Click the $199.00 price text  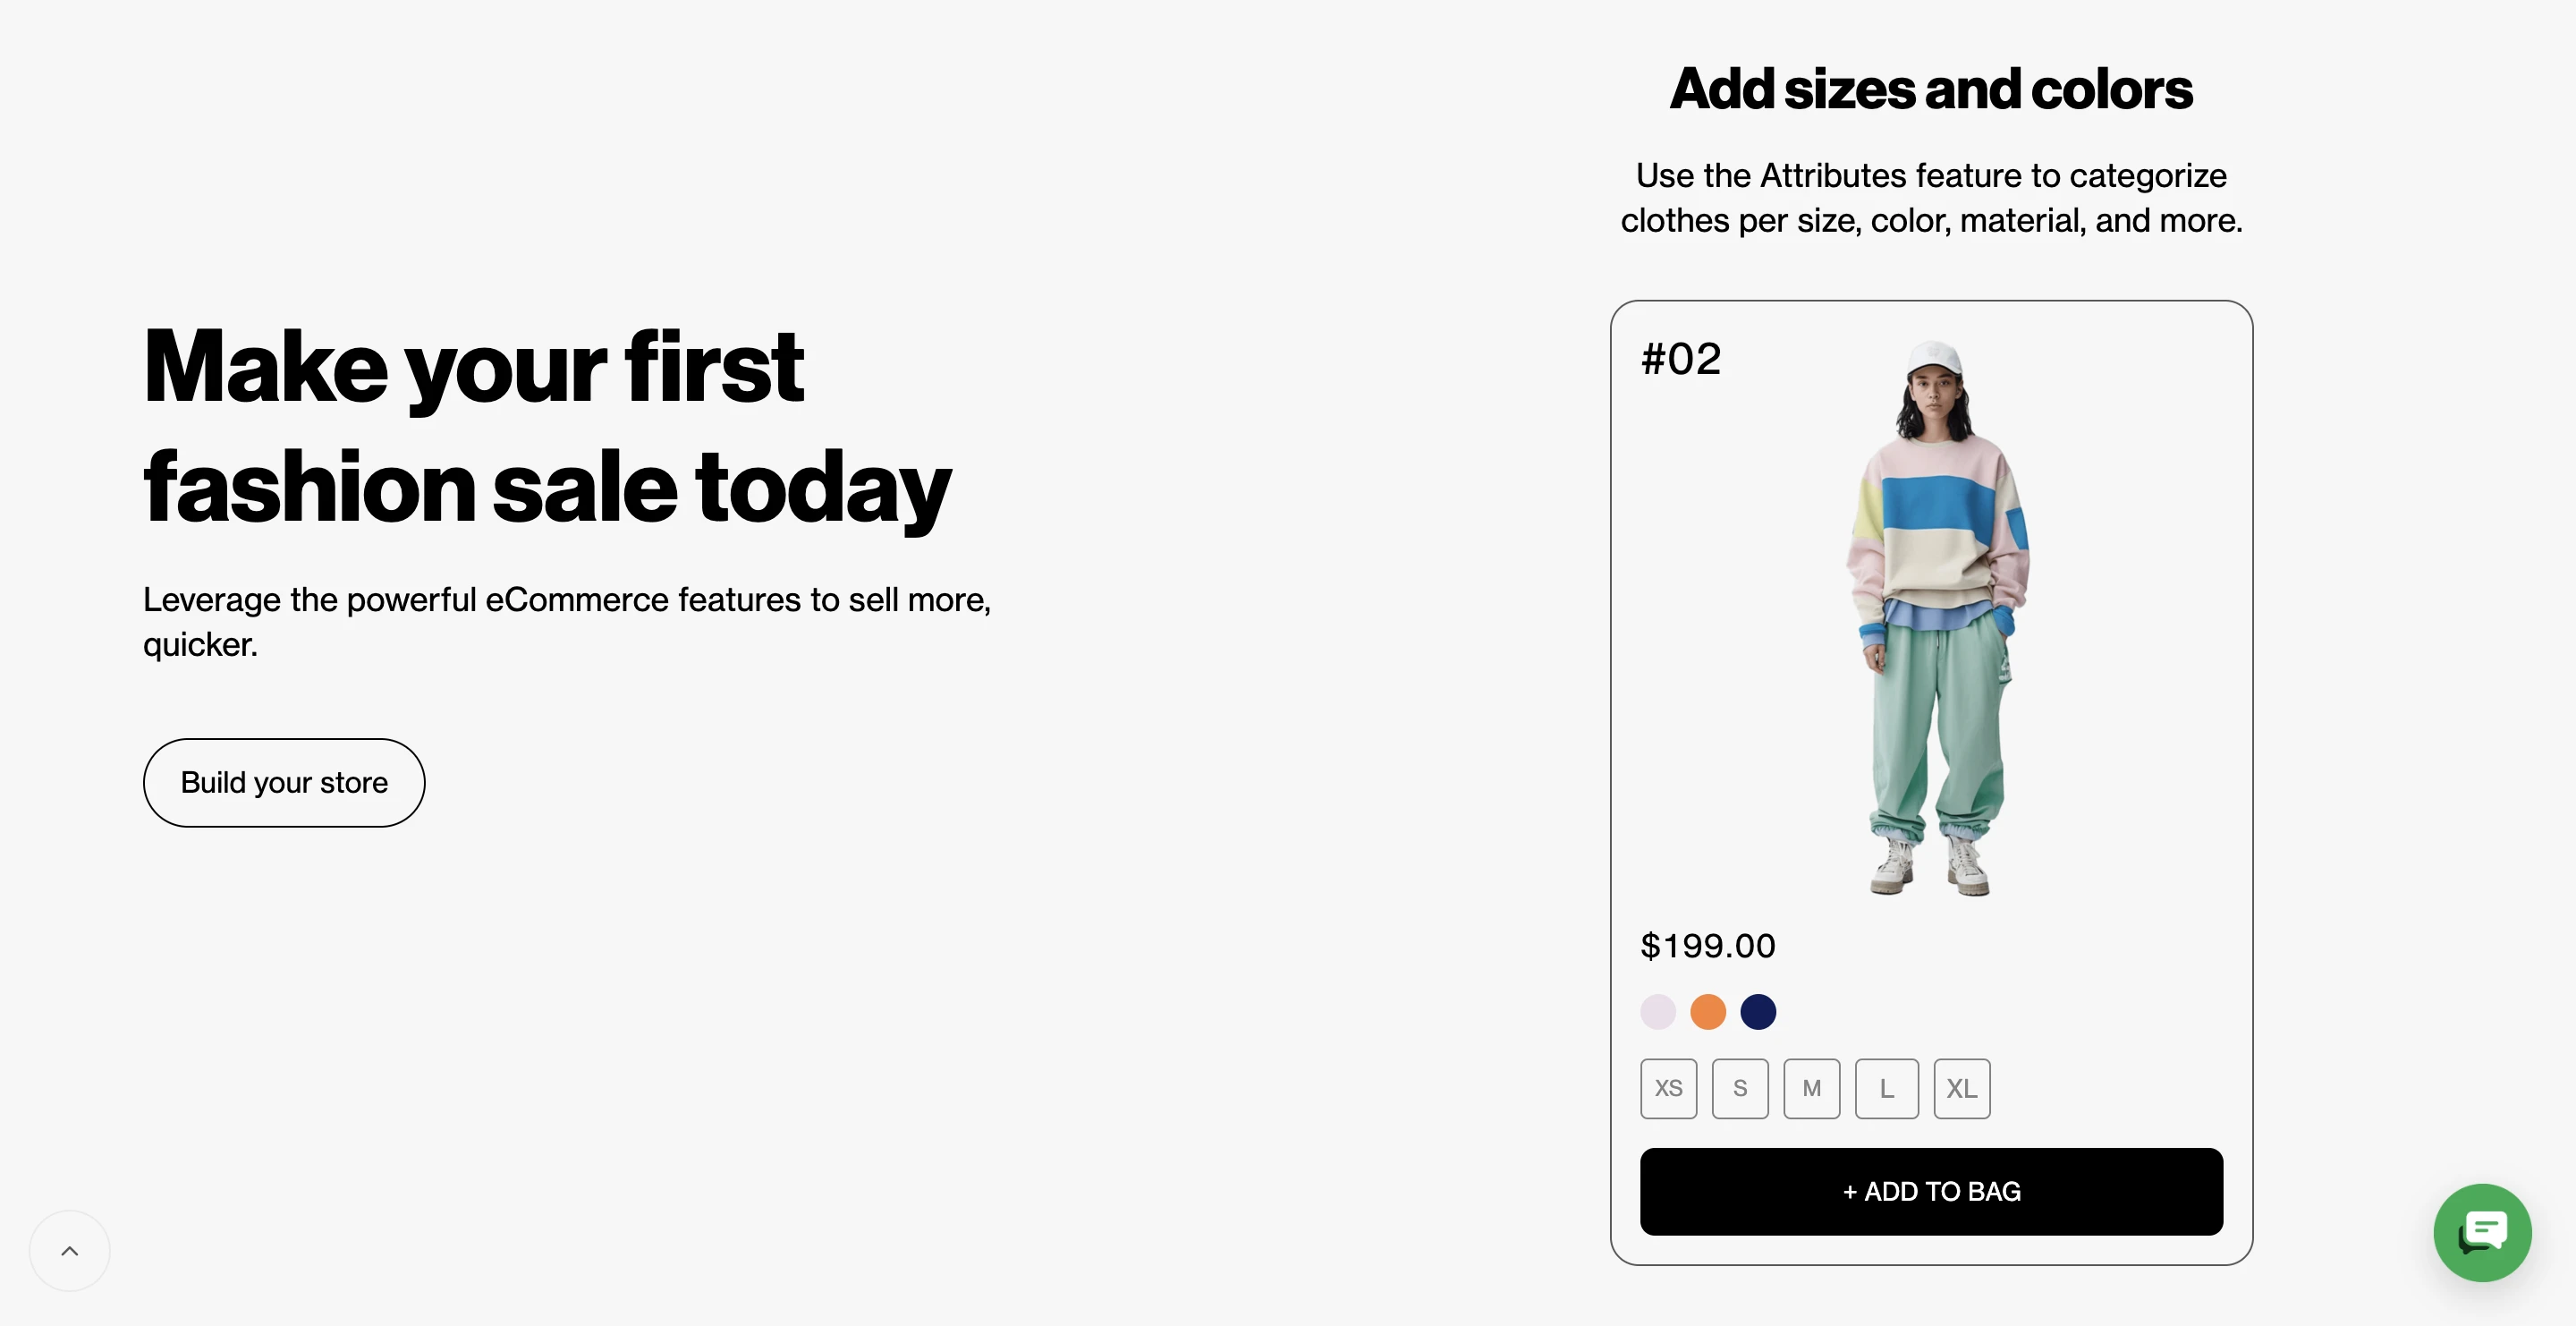[x=1708, y=945]
